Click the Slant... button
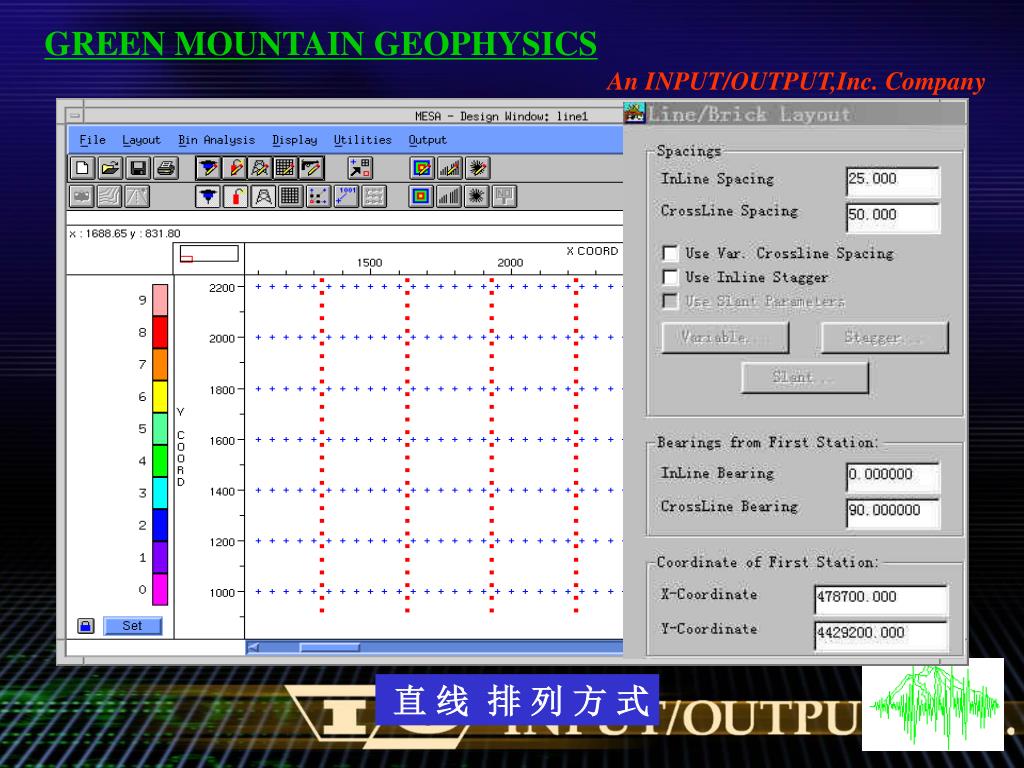 tap(805, 377)
